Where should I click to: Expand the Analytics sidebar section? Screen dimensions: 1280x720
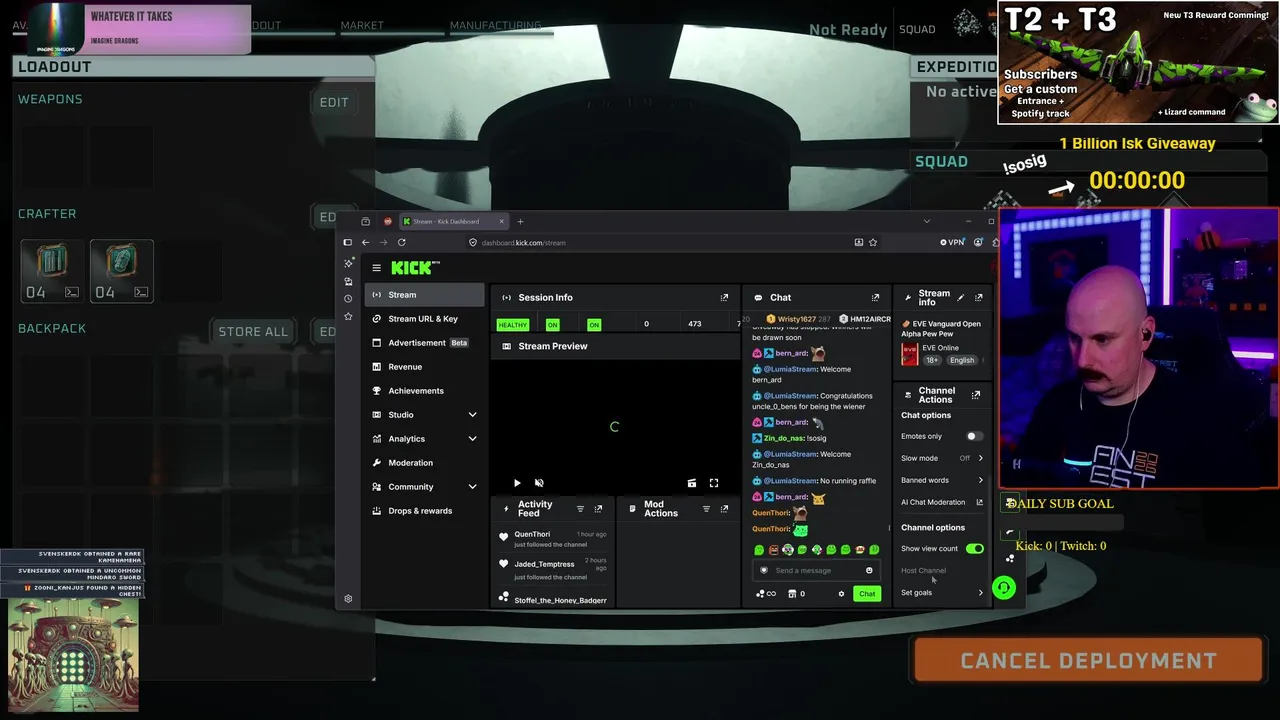click(472, 439)
